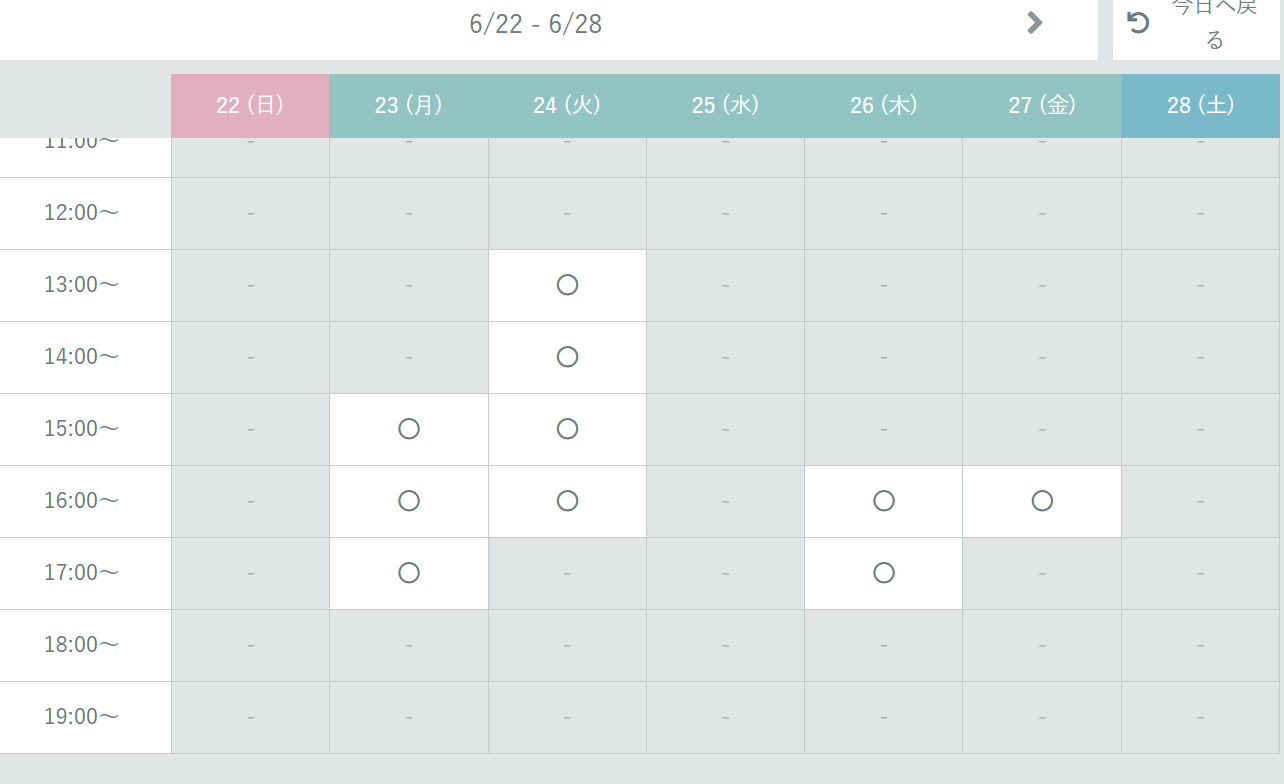Choose Monday 23 at 16:00 circle
Viewport: 1284px width, 784px height.
408,501
